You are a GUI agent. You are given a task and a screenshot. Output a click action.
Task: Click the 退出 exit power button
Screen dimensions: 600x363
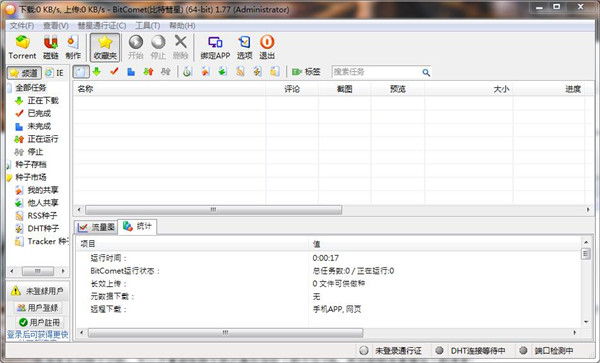pos(267,47)
